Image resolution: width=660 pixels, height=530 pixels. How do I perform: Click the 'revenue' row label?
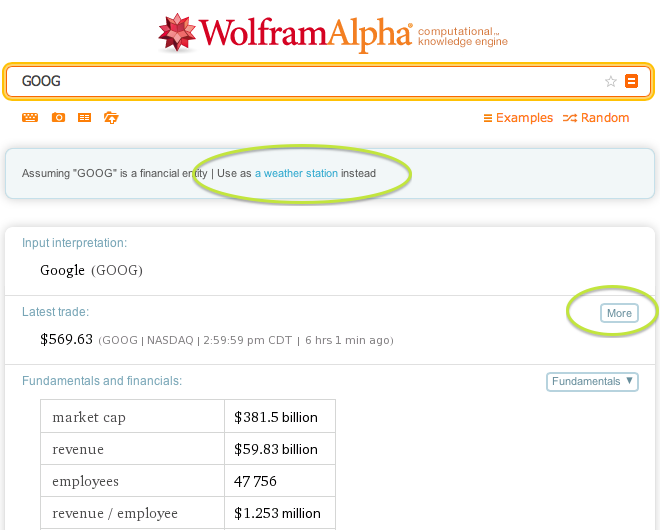(78, 449)
